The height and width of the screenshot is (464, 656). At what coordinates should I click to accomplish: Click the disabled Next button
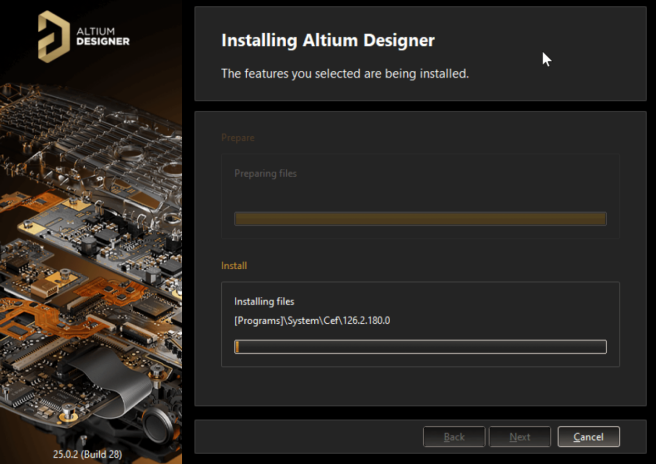[x=519, y=437]
